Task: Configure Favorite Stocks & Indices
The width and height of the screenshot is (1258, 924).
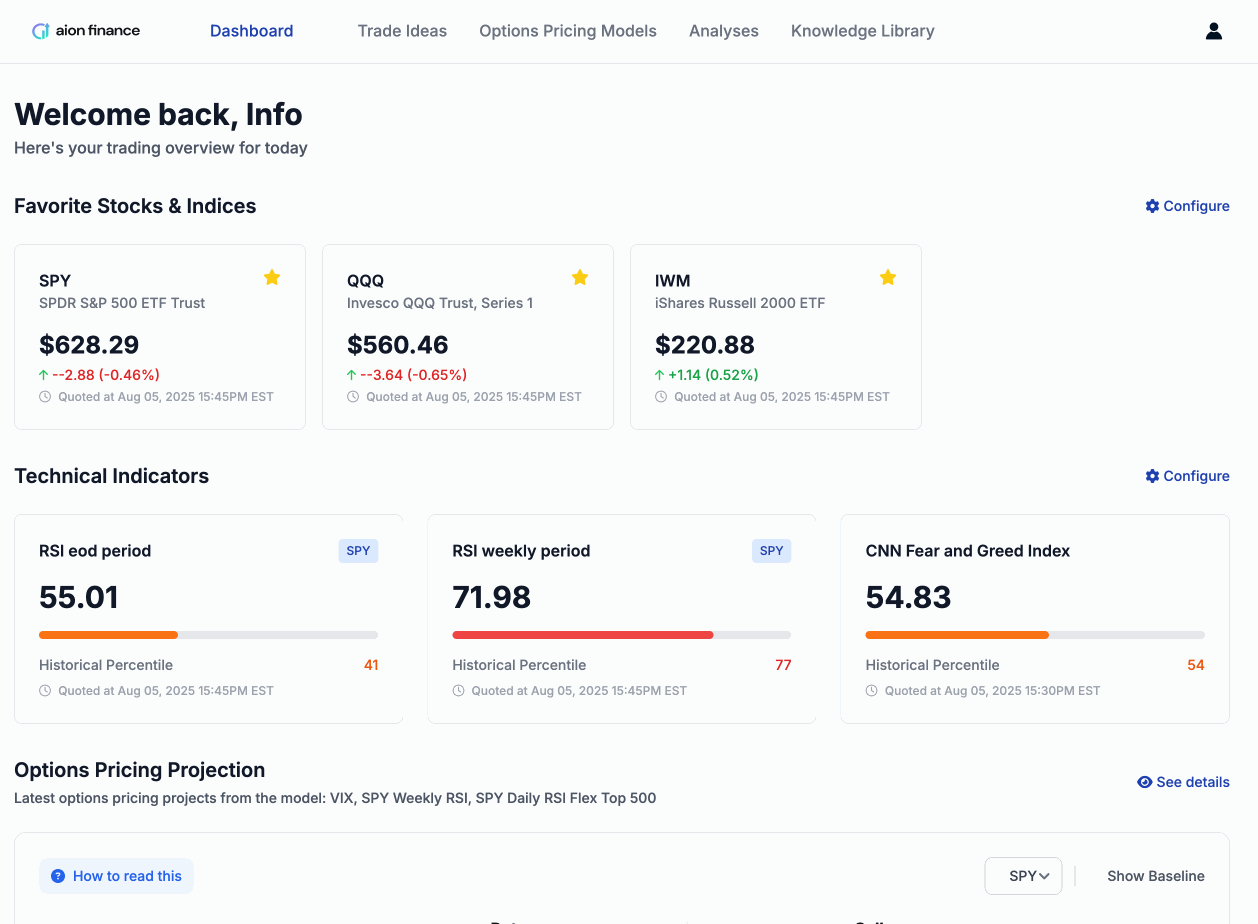Action: pos(1188,206)
